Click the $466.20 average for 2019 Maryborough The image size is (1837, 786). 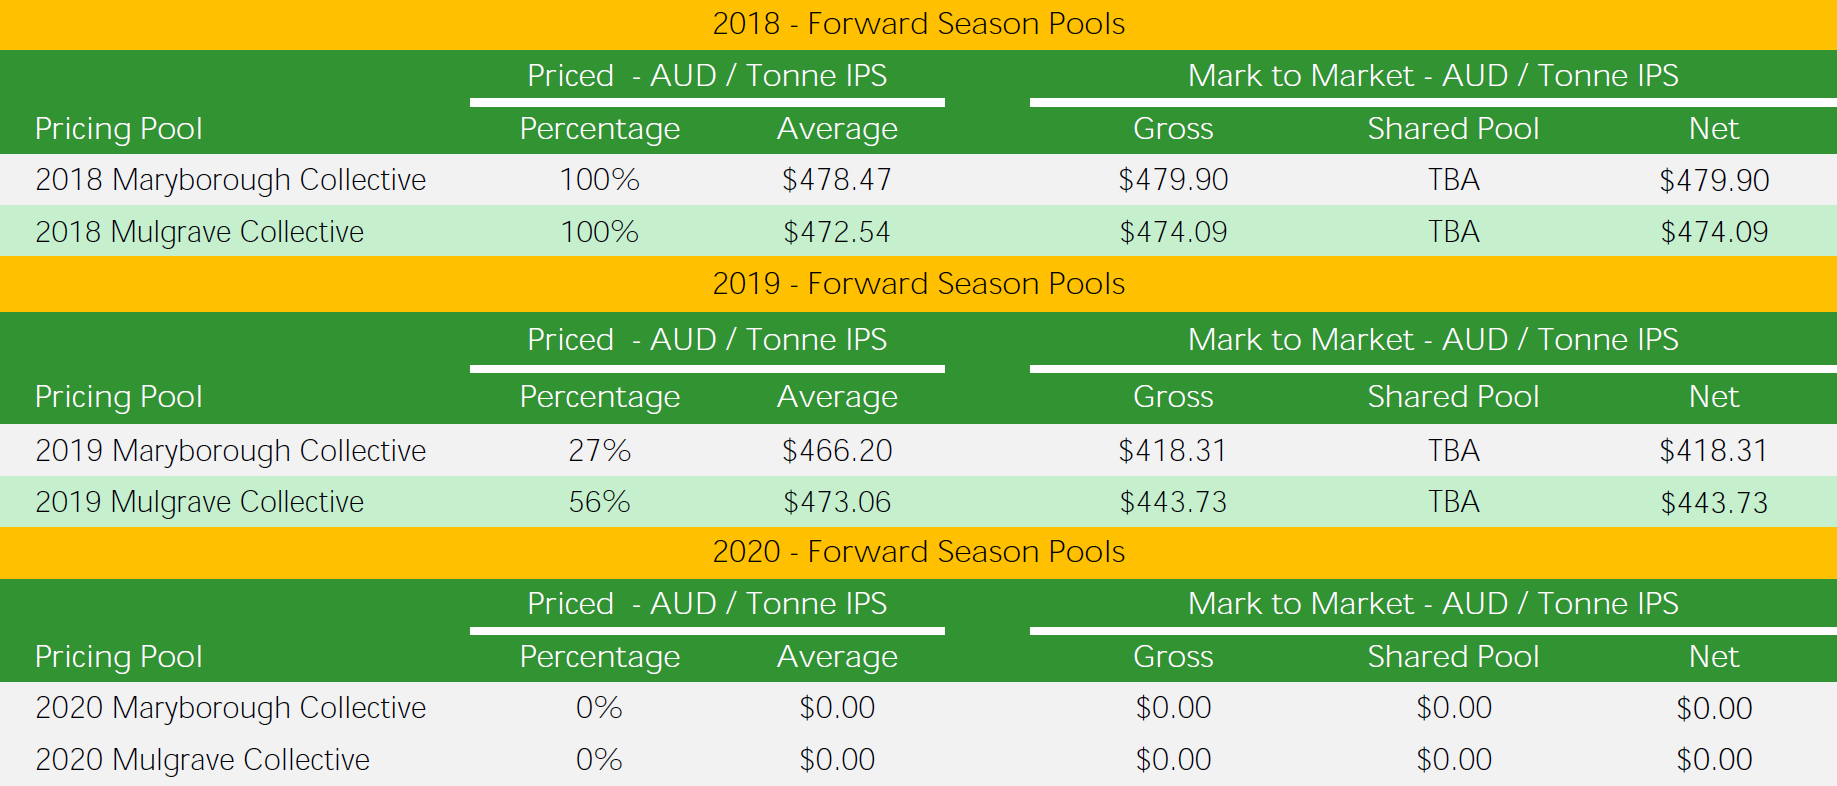pyautogui.click(x=837, y=451)
